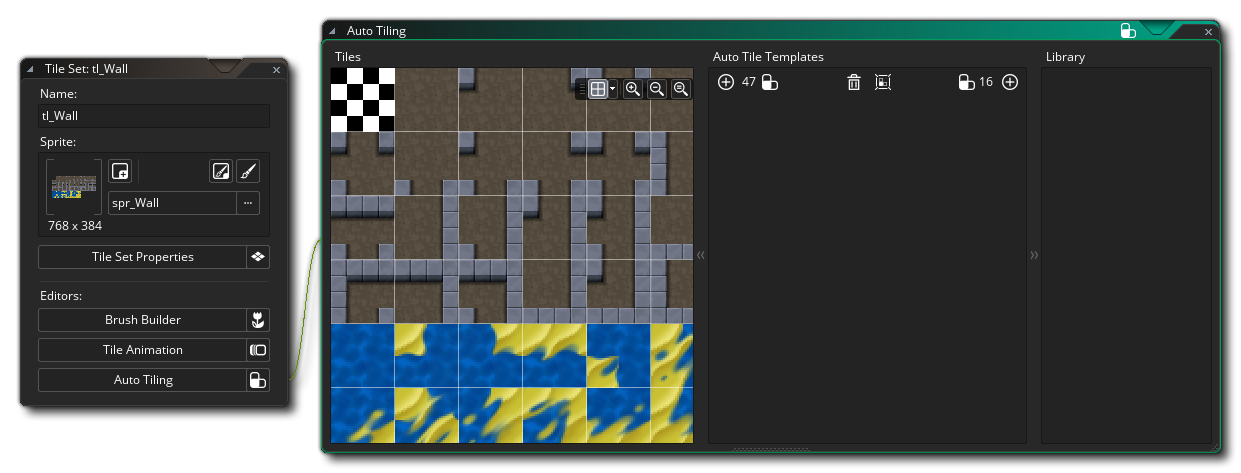Collapse the Auto Tiling window
Viewport: 1241px width, 473px height.
[332, 31]
